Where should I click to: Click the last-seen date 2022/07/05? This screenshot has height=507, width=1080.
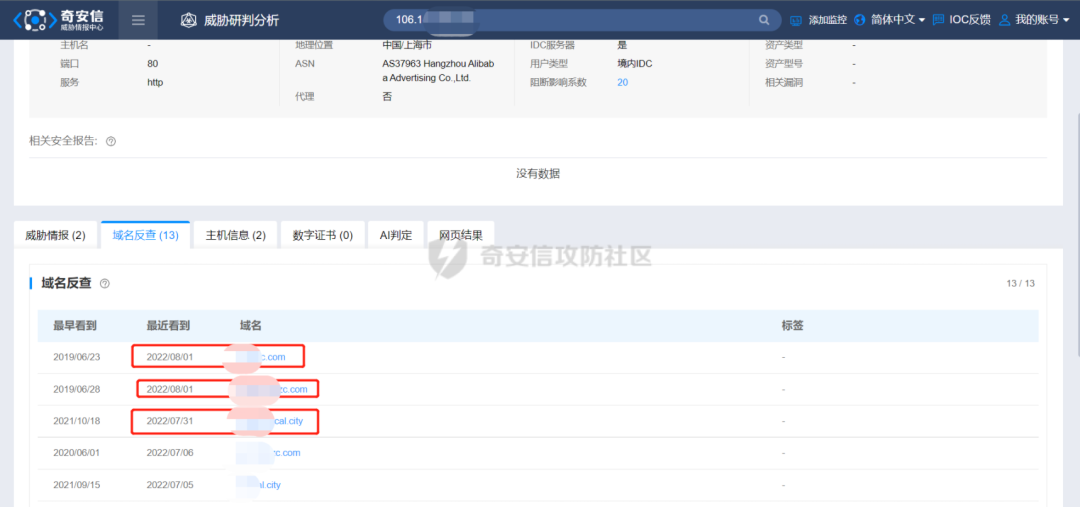tap(170, 485)
